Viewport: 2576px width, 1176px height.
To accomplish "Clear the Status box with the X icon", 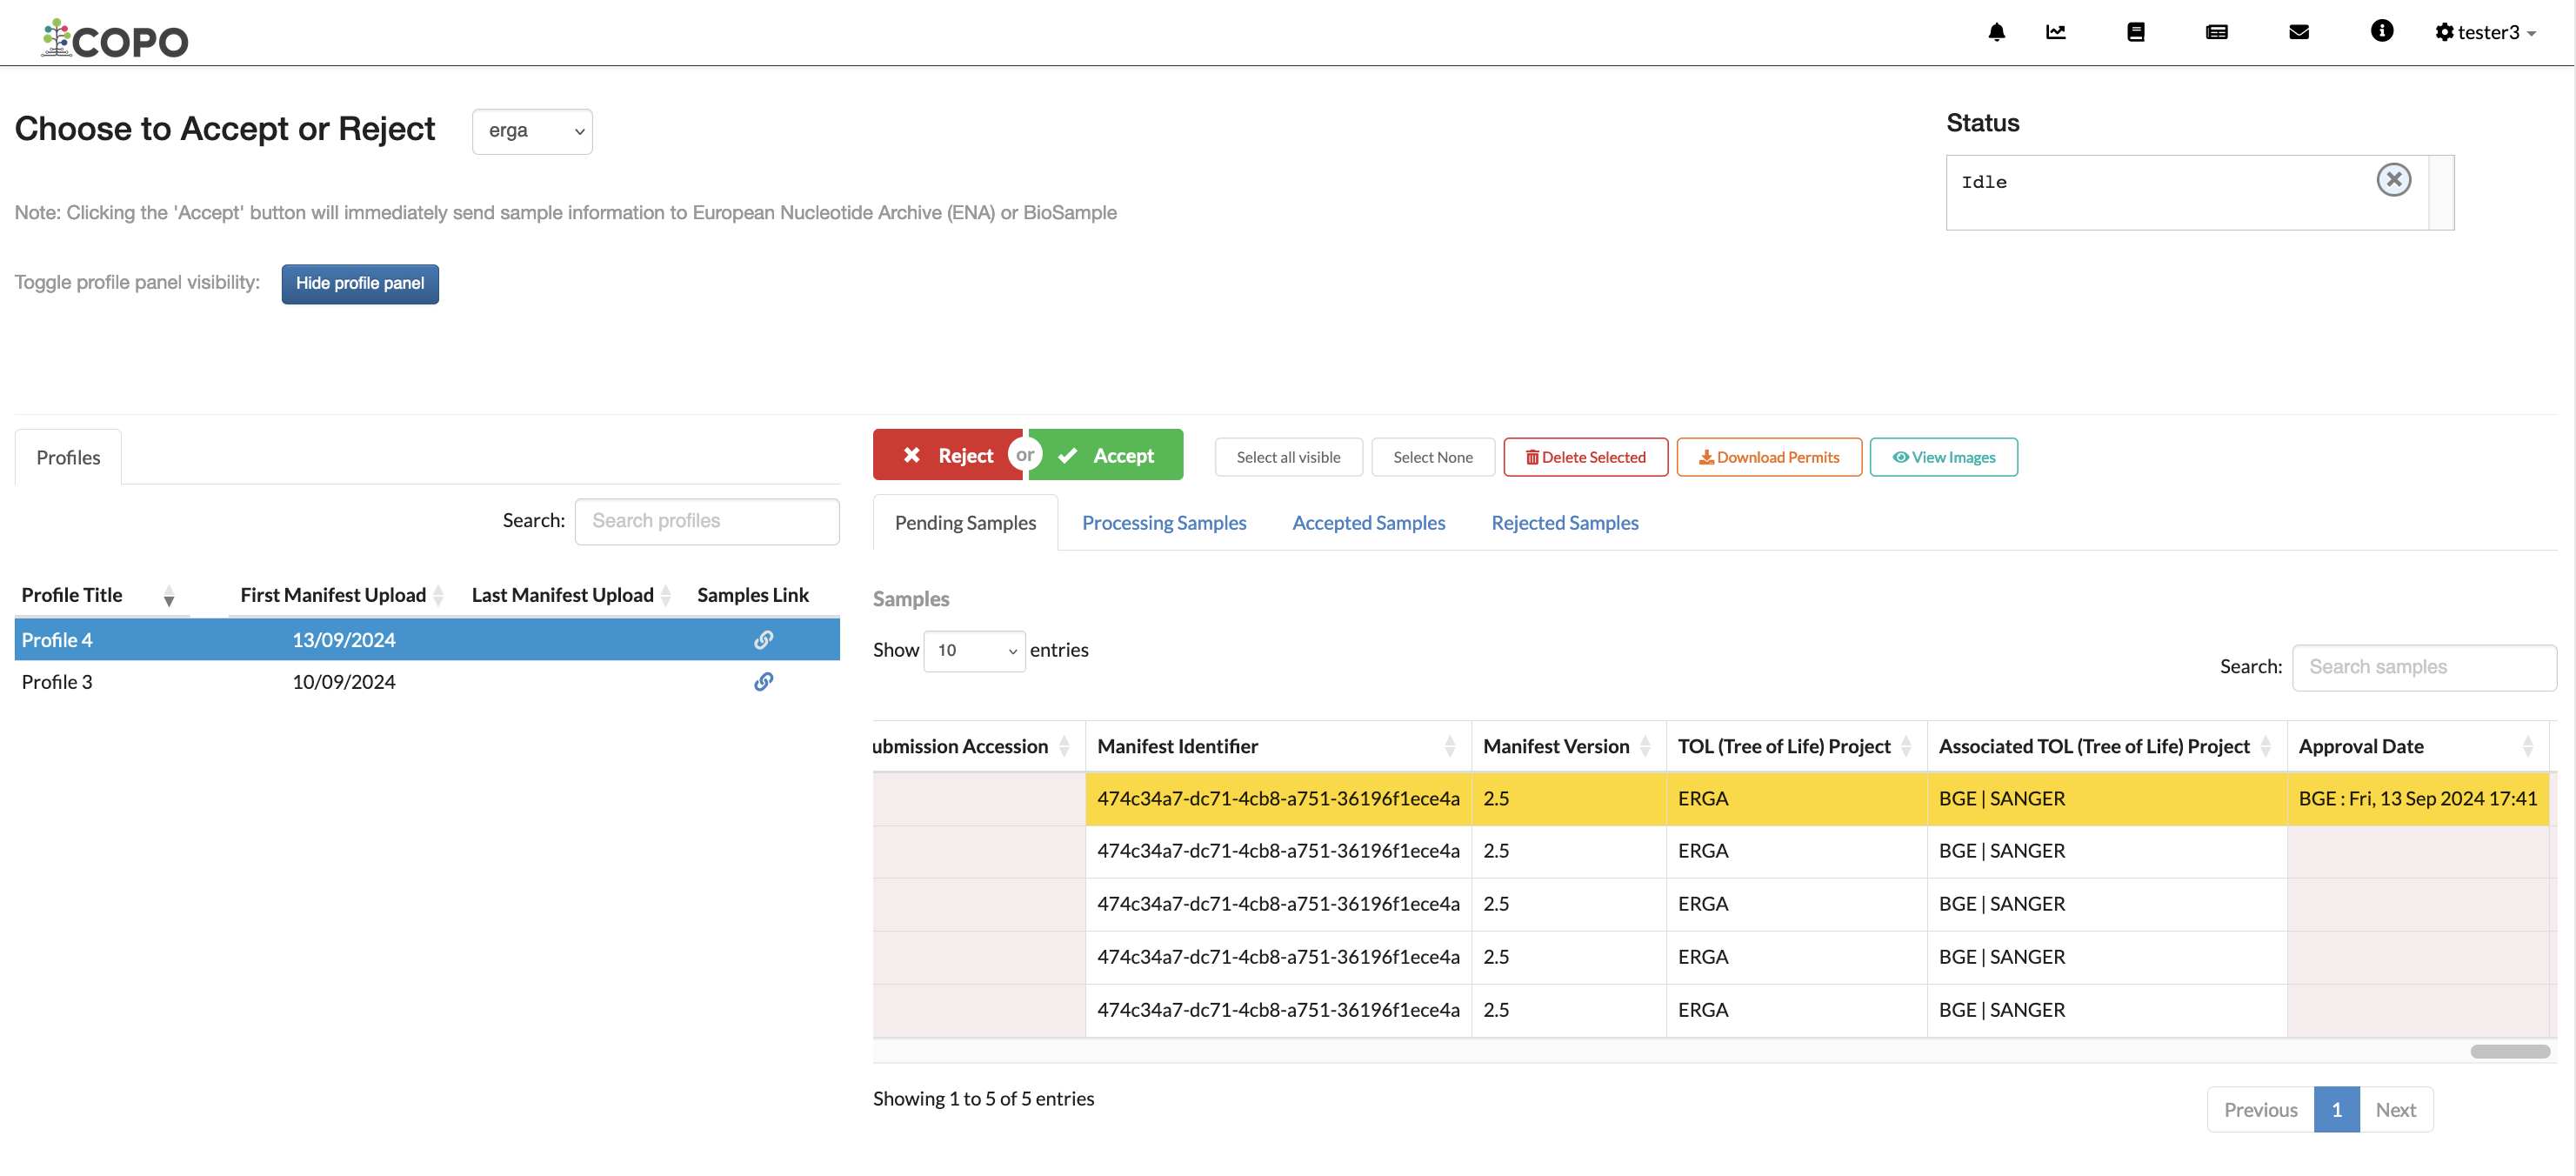I will click(x=2393, y=180).
